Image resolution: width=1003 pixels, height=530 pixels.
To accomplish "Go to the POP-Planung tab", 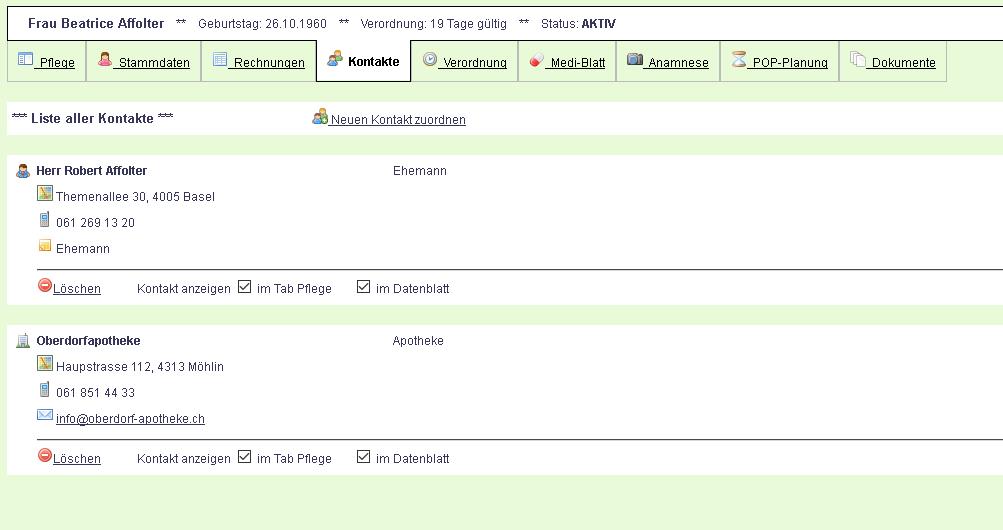I will click(x=779, y=62).
